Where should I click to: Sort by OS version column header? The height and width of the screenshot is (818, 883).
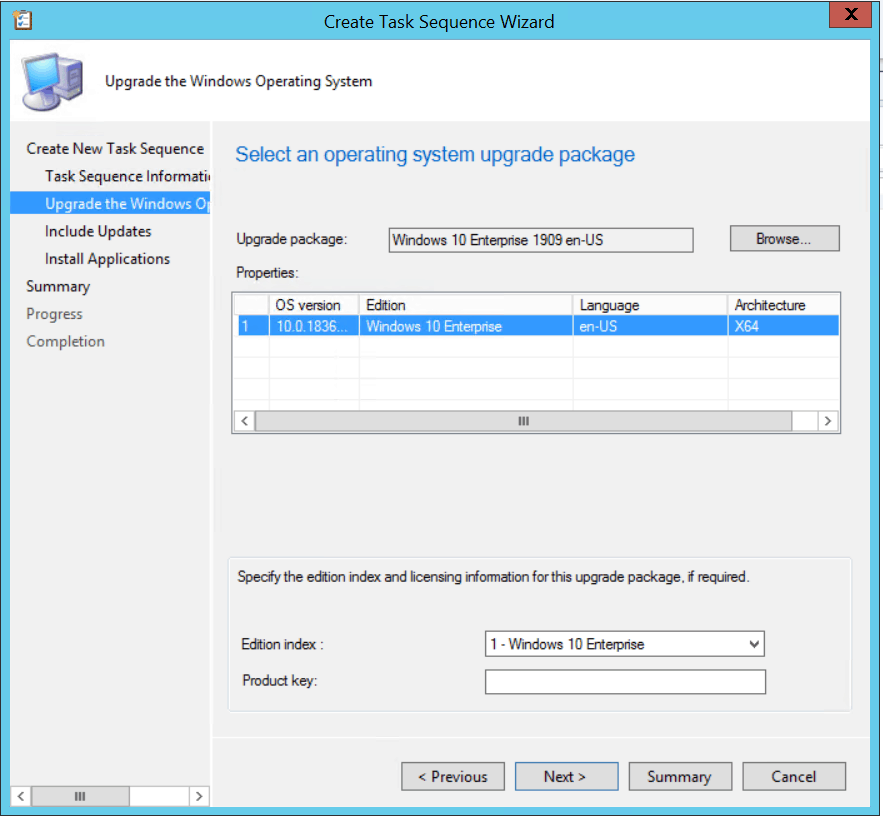point(314,305)
